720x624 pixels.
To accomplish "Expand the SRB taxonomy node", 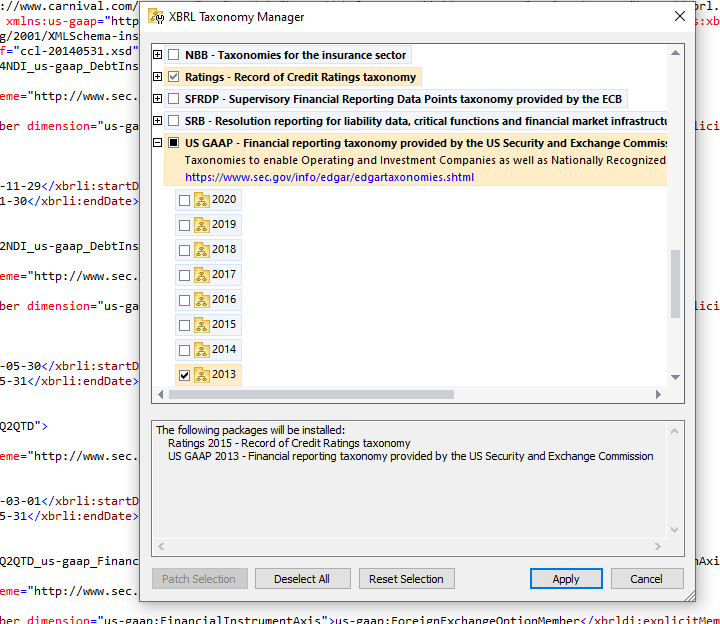I will click(x=157, y=121).
